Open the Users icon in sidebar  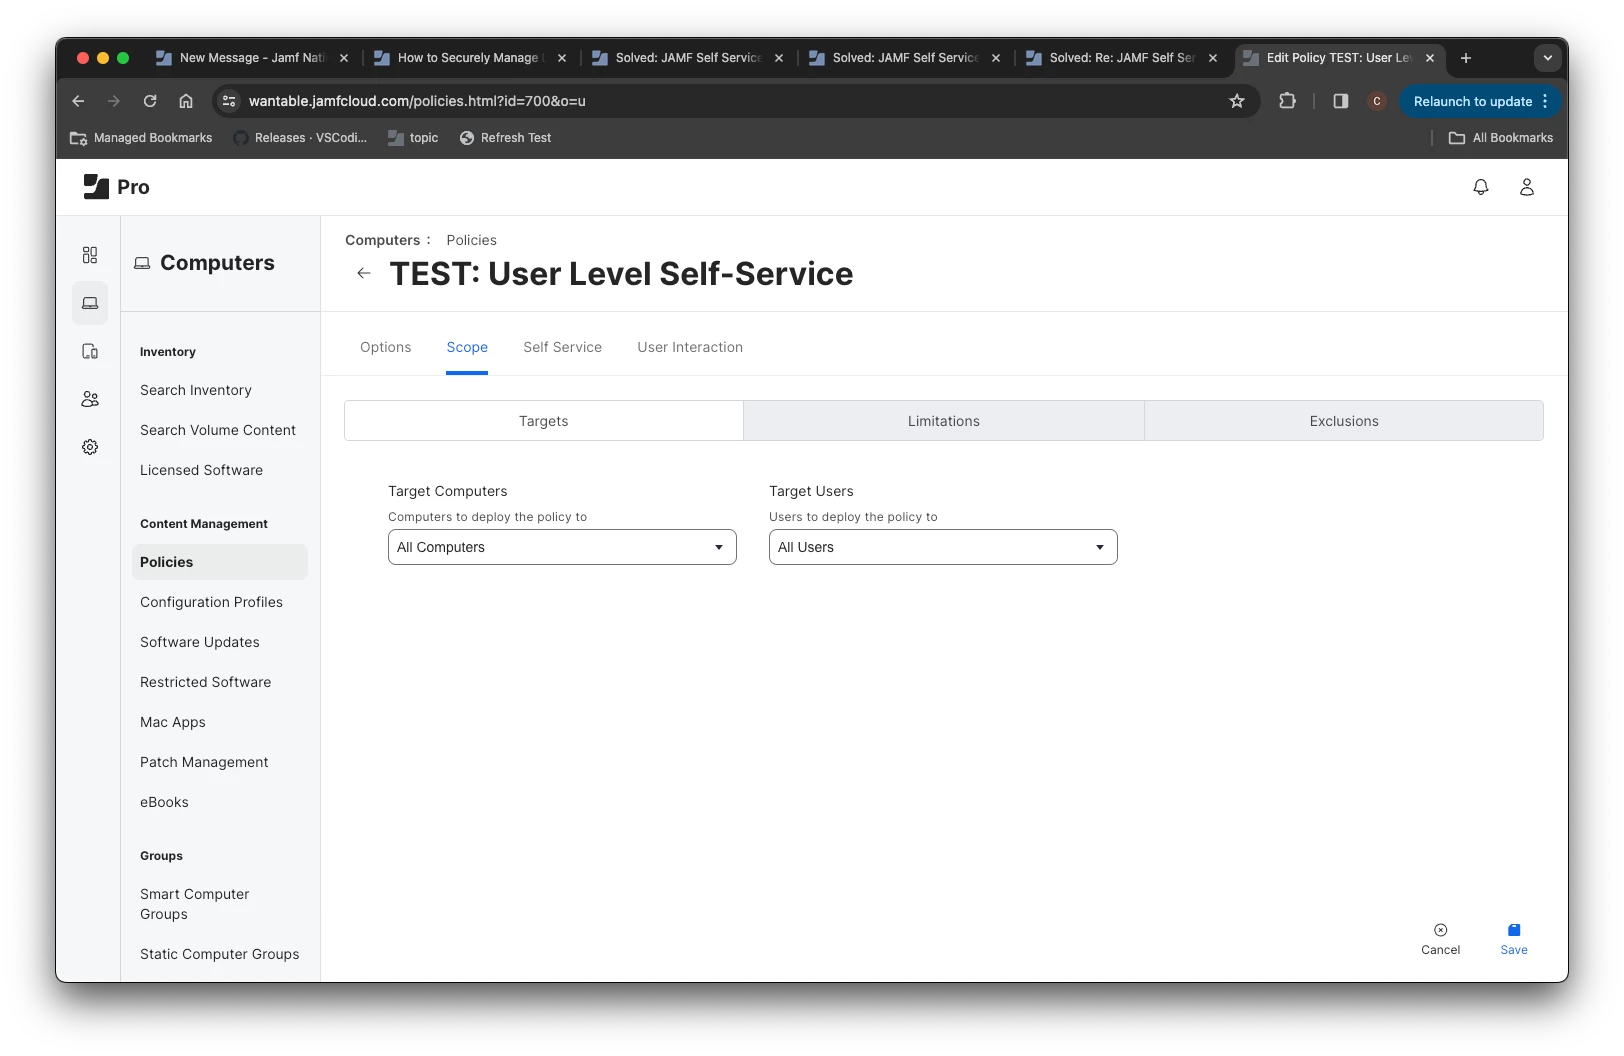(x=90, y=399)
